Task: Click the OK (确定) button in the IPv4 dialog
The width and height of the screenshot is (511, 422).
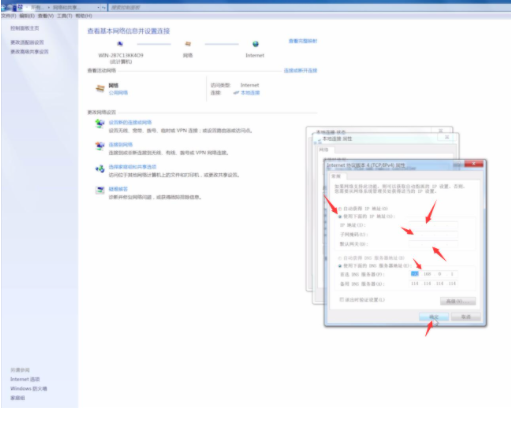Action: pos(434,317)
